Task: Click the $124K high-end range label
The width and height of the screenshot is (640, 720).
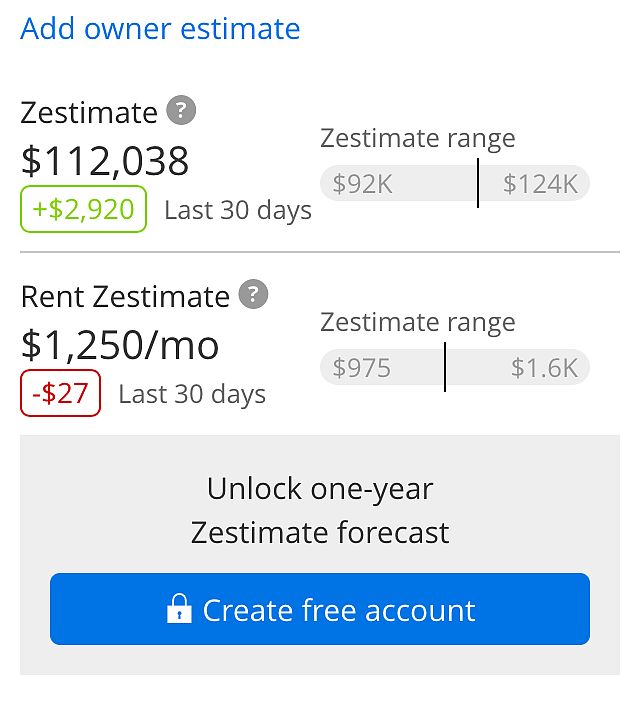Action: coord(541,184)
